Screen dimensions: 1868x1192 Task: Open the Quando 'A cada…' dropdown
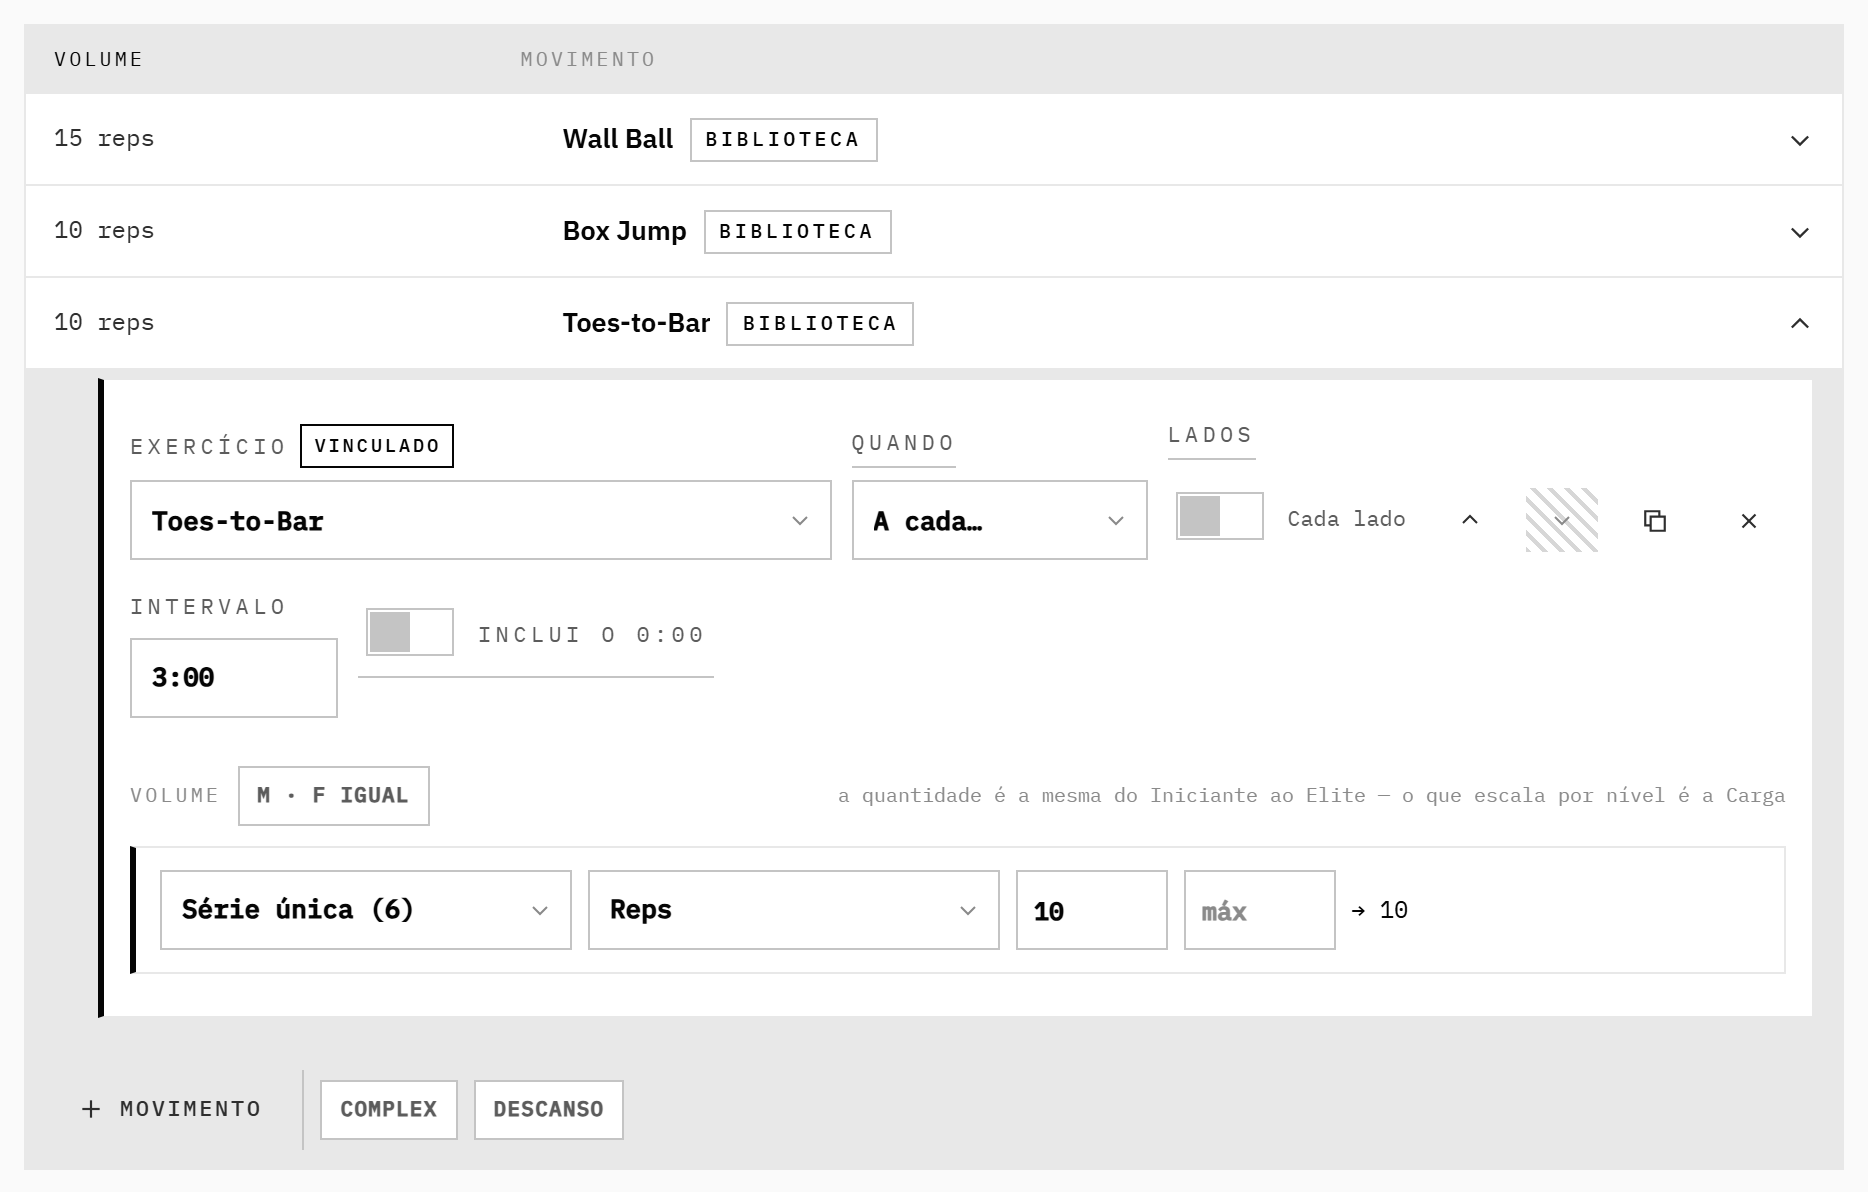[x=1000, y=520]
